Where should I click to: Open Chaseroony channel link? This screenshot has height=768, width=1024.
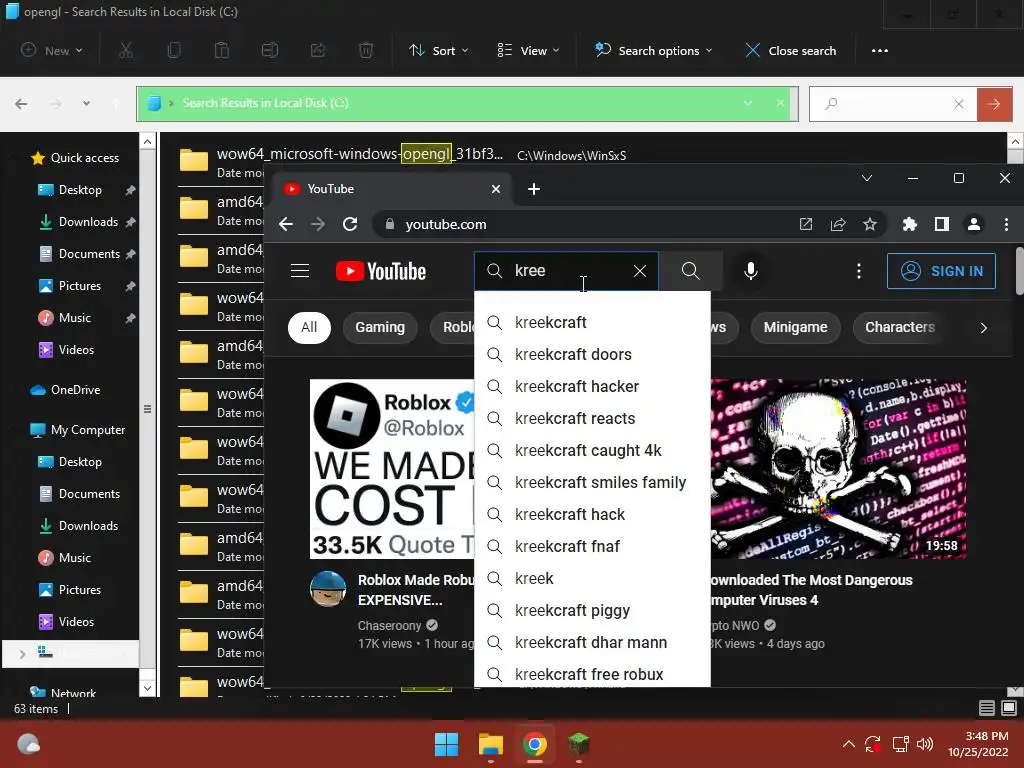389,626
